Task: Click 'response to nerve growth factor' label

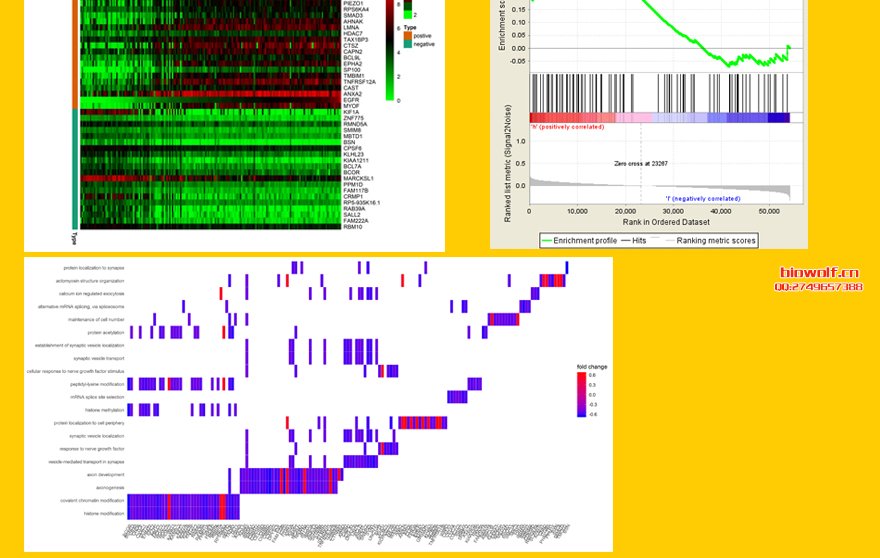Action: click(x=92, y=449)
